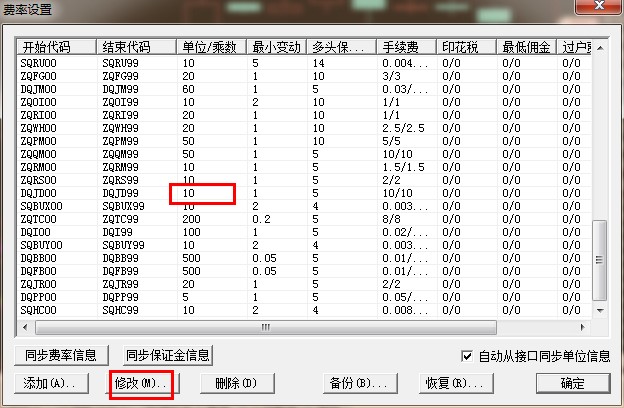
Task: Click the horizontal scrollbar thumb
Action: click(x=266, y=327)
